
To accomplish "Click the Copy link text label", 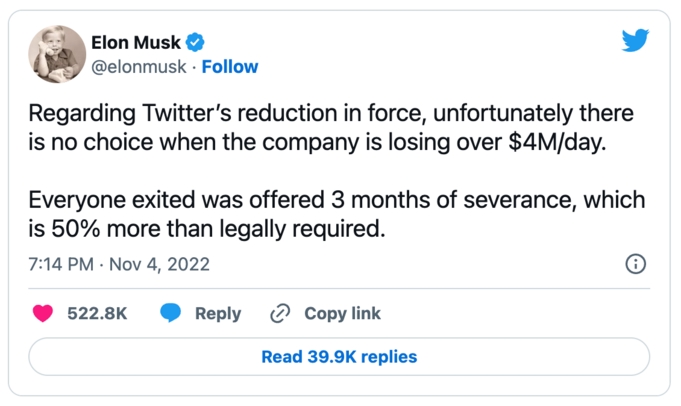I will pos(342,313).
